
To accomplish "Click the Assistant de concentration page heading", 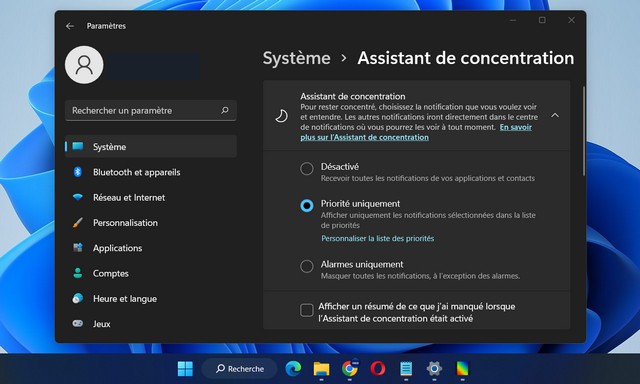I will [x=466, y=58].
